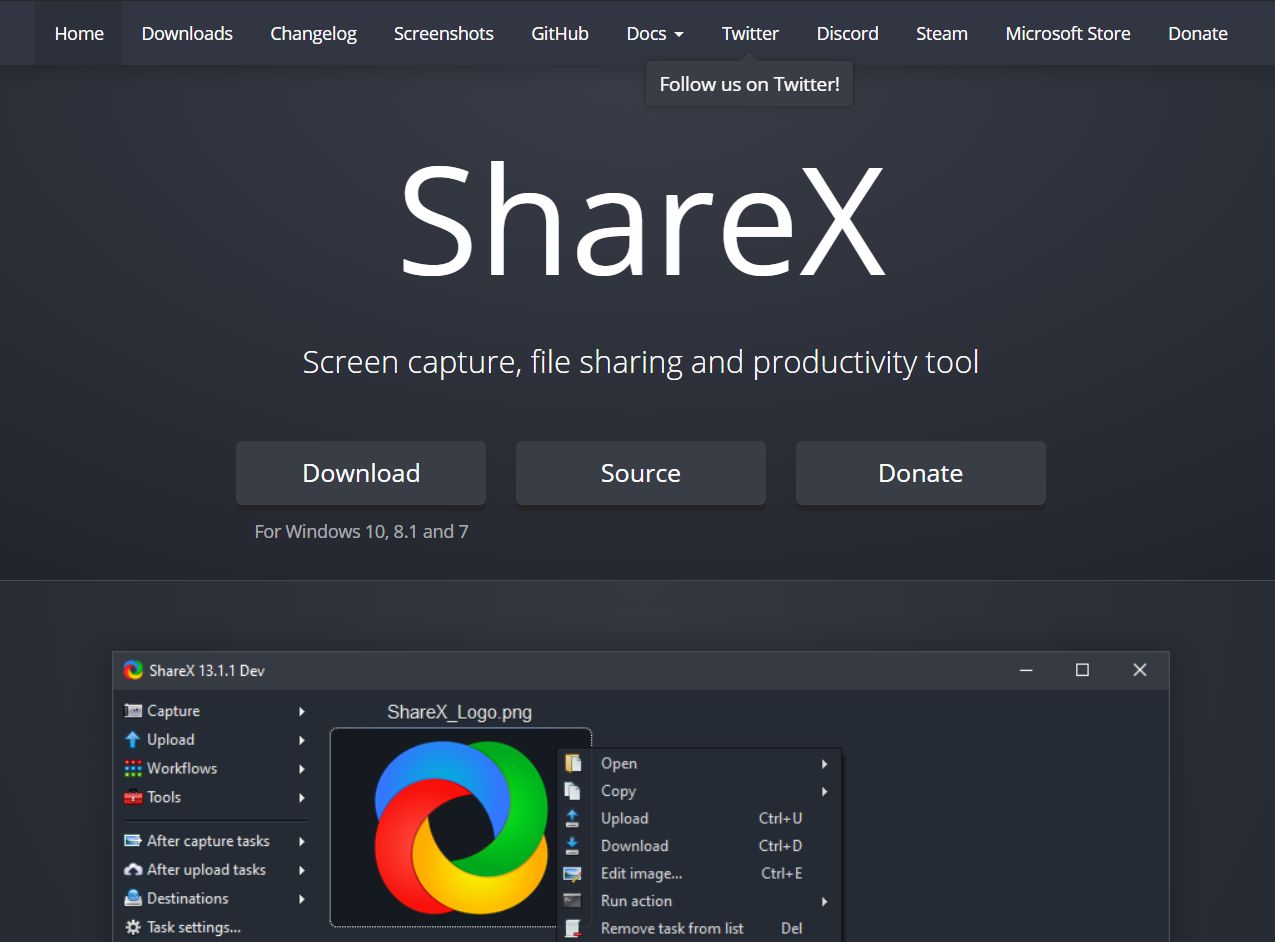Click the big ShareX heading
The image size is (1275, 942).
(641, 221)
